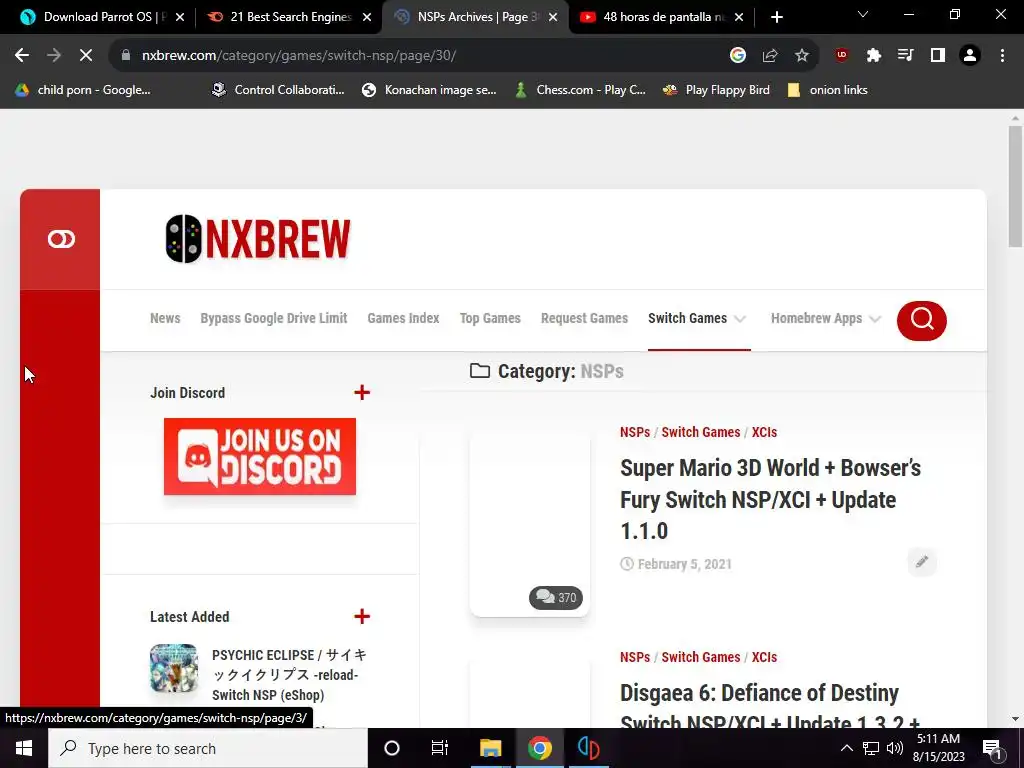Screen dimensions: 1024x768
Task: Open the PSYCHIC ECLIPSE -reload- Switch NSP link
Action: 289,675
